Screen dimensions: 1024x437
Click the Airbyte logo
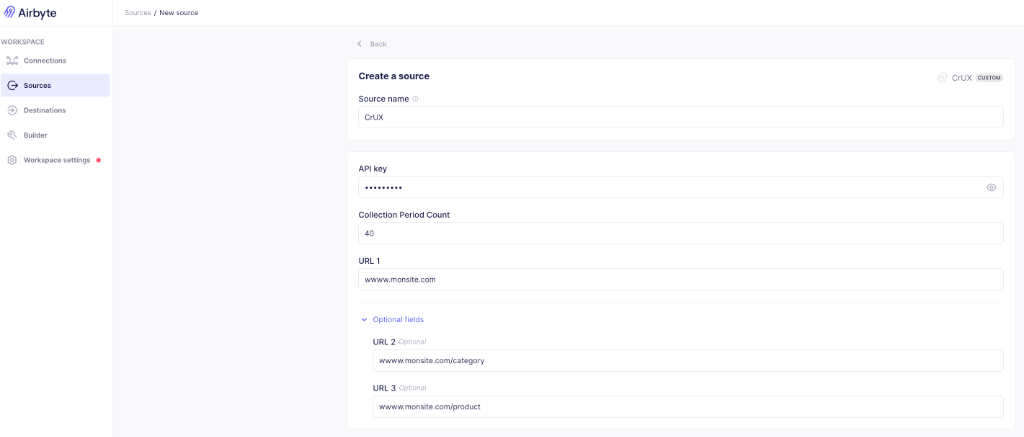coord(30,12)
